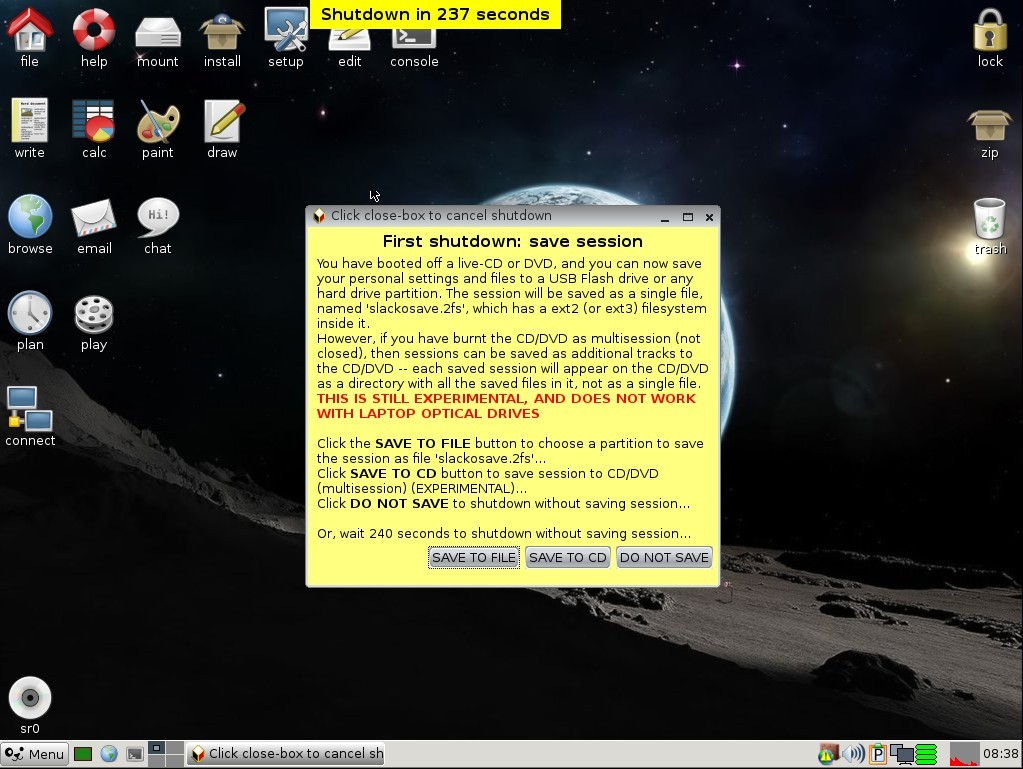Click the show desktop green taskbar icon
Screen dimensions: 1023x769
coord(83,754)
